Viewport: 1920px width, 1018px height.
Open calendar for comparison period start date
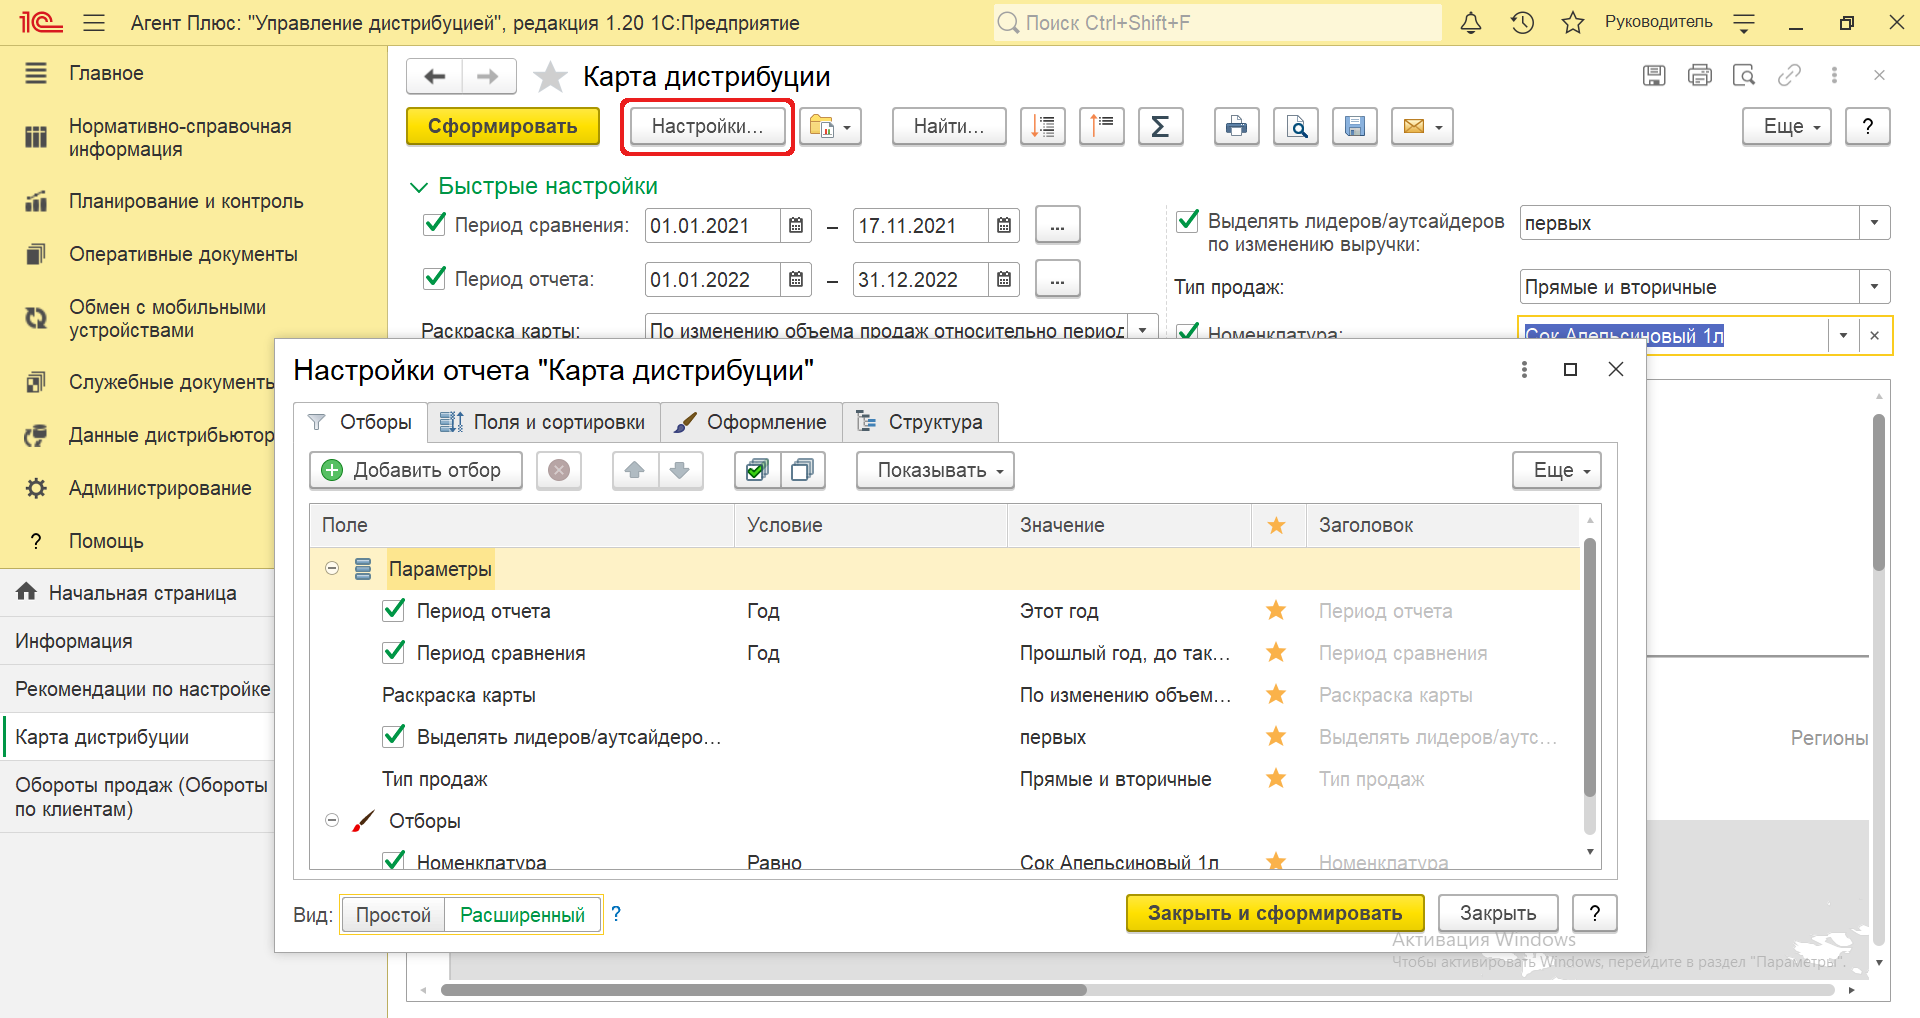point(796,226)
